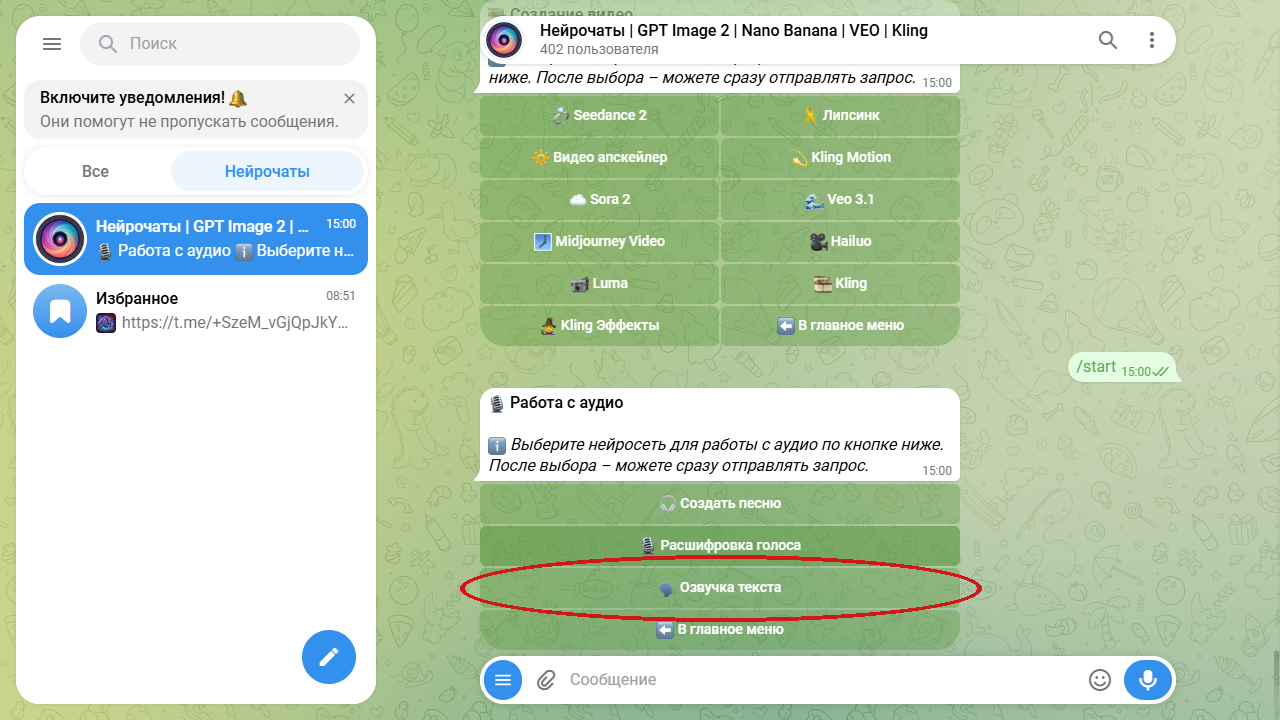Switch to the Все chats tab
1280x720 pixels.
96,171
